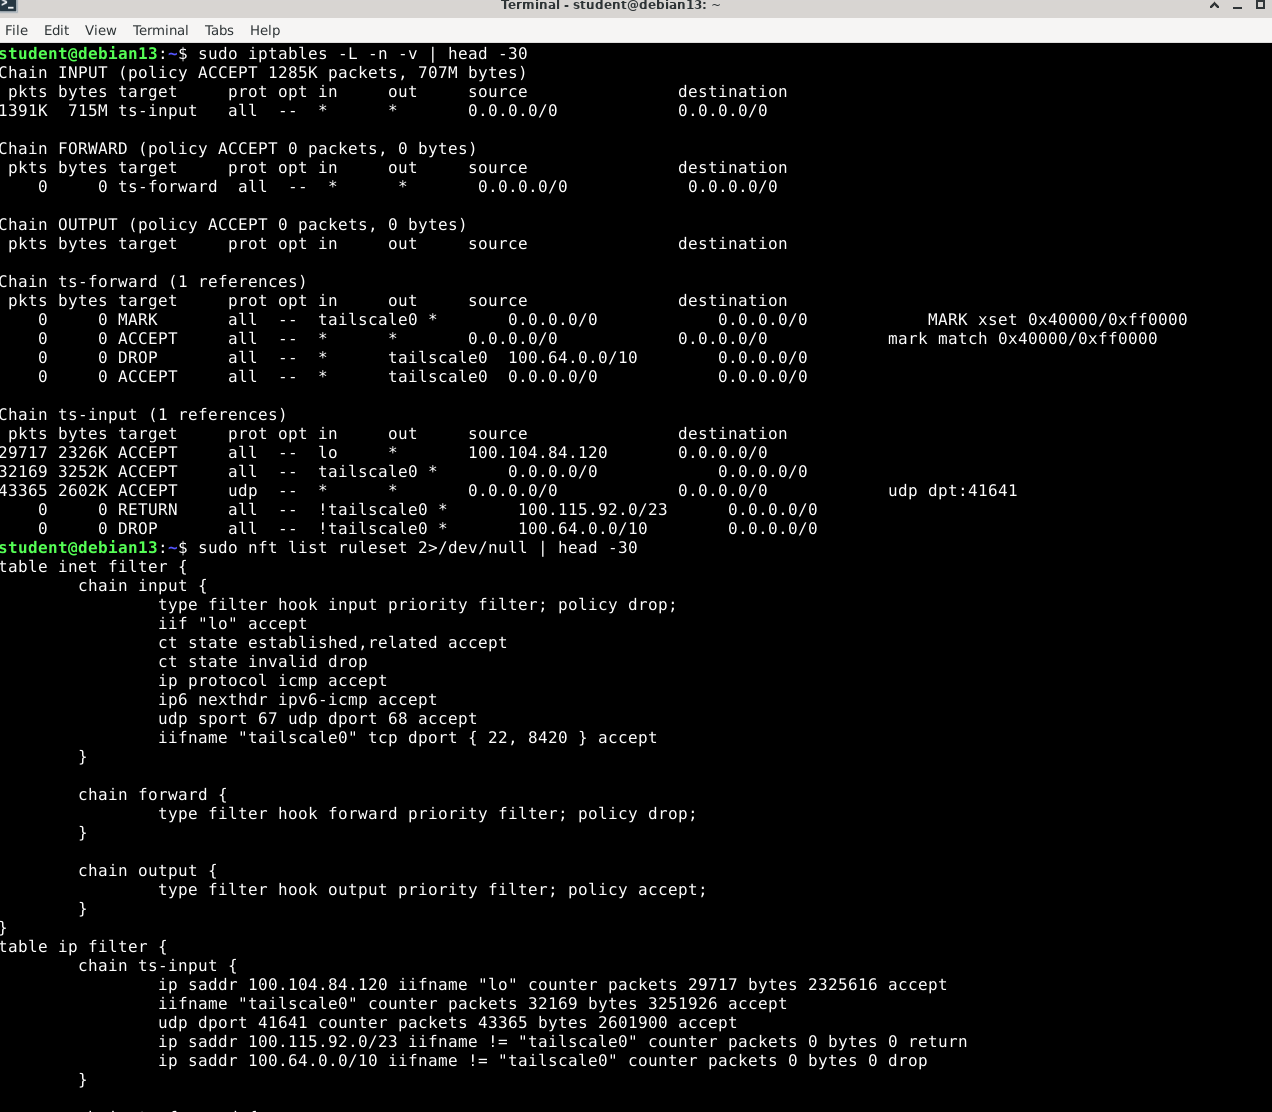The image size is (1272, 1112).
Task: Open the View menu
Action: point(100,30)
